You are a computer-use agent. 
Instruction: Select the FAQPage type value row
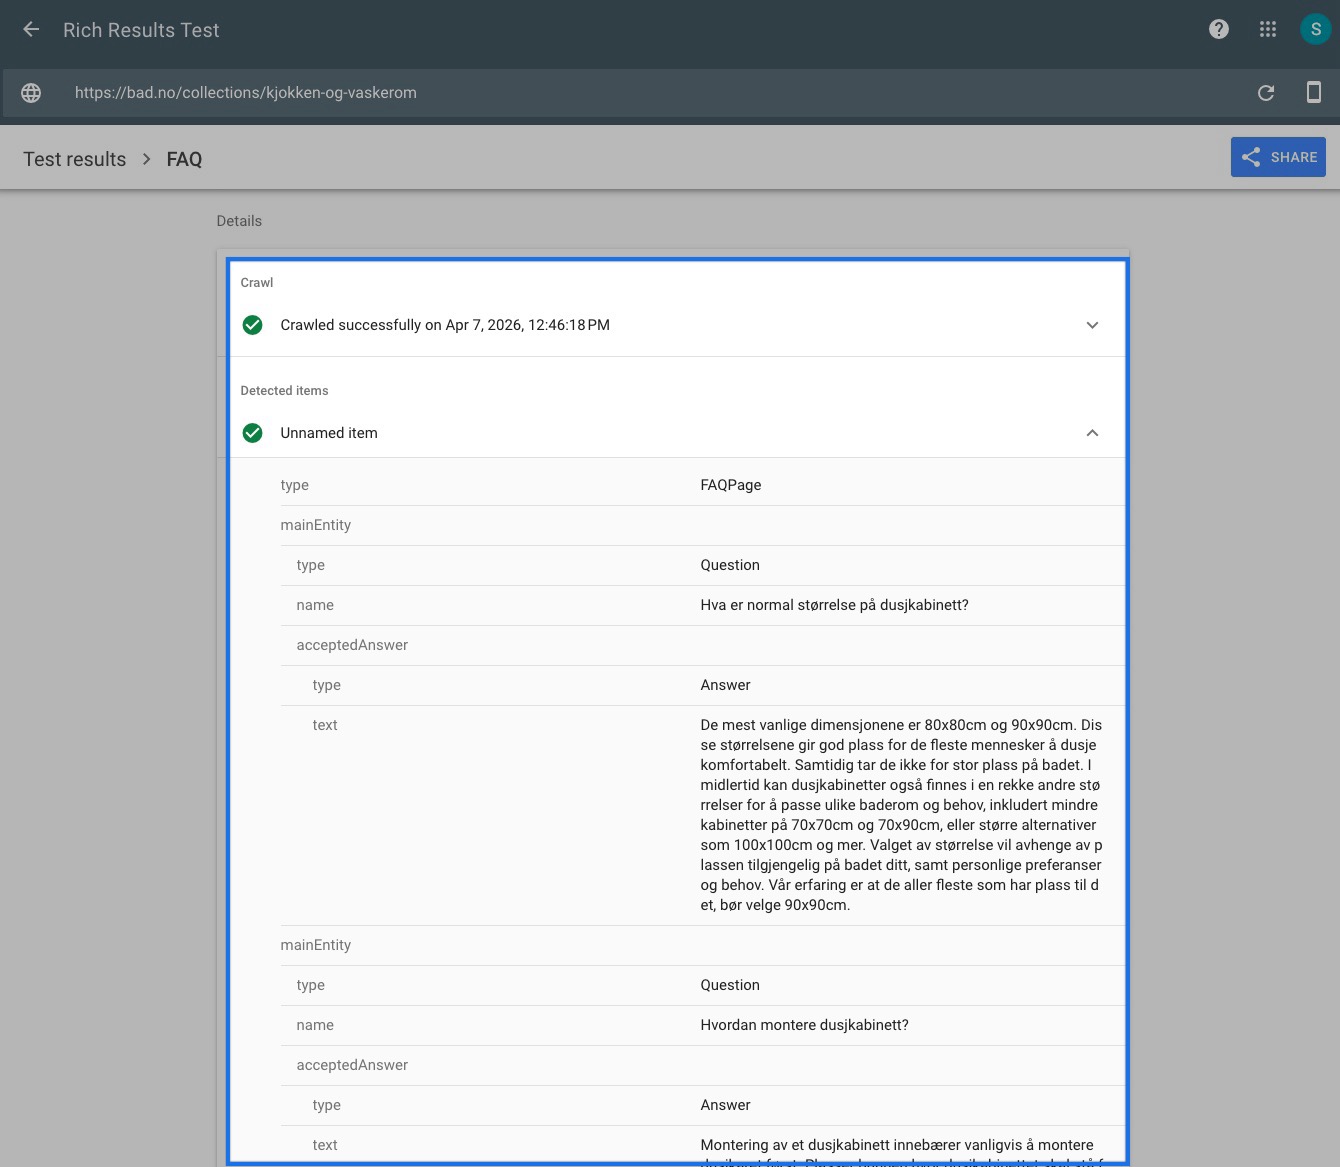point(730,485)
